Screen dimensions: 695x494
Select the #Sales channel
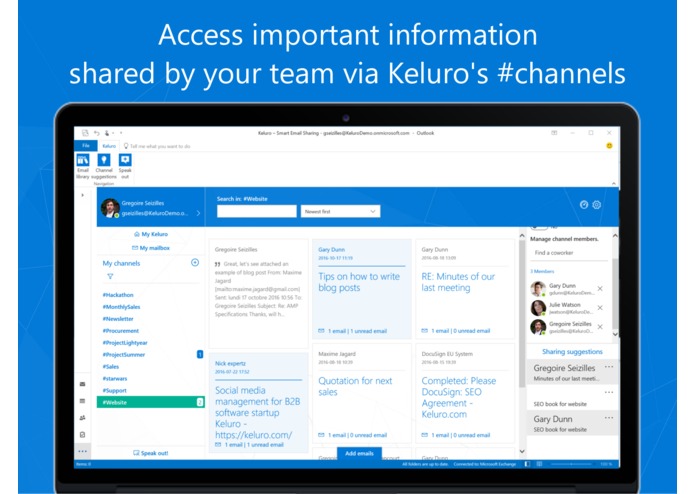pyautogui.click(x=111, y=366)
